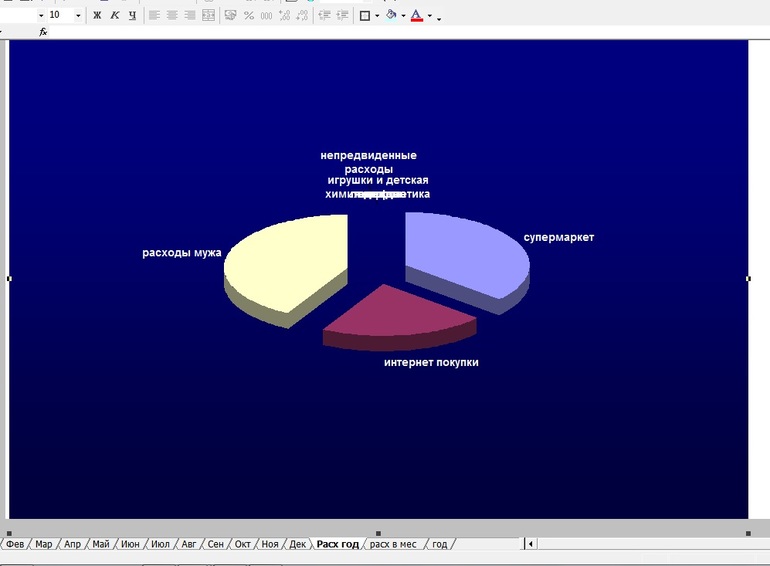The height and width of the screenshot is (566, 770).
Task: Click the align right icon
Action: coord(190,15)
